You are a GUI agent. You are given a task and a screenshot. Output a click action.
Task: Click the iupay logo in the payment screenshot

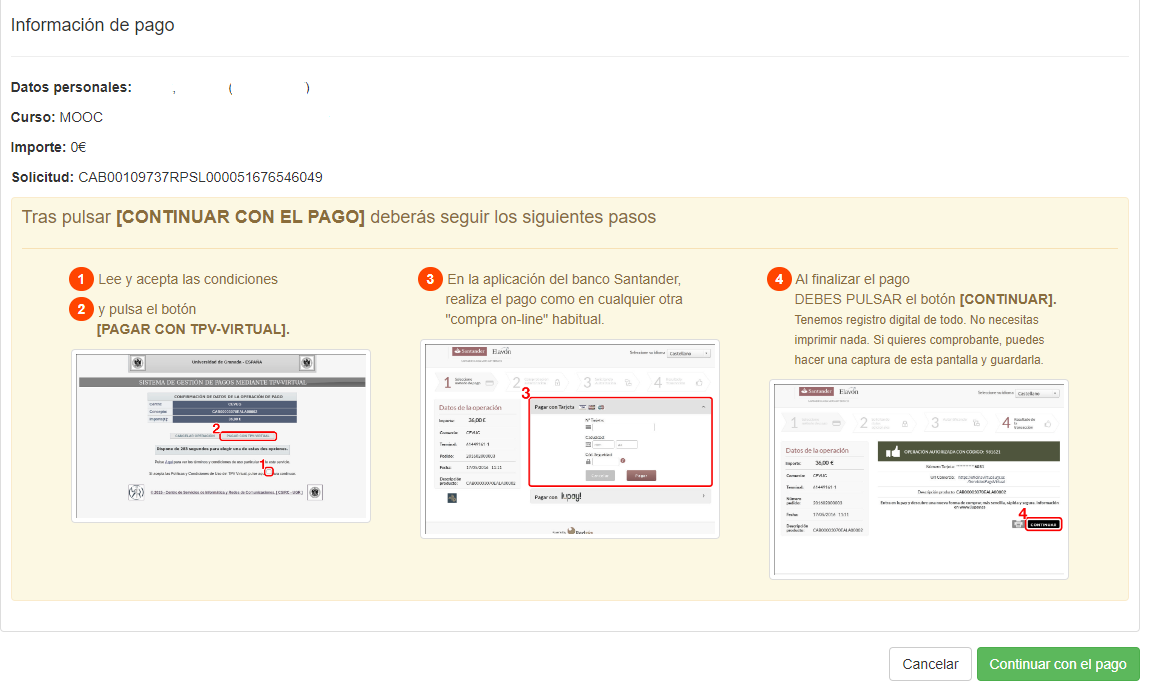570,496
